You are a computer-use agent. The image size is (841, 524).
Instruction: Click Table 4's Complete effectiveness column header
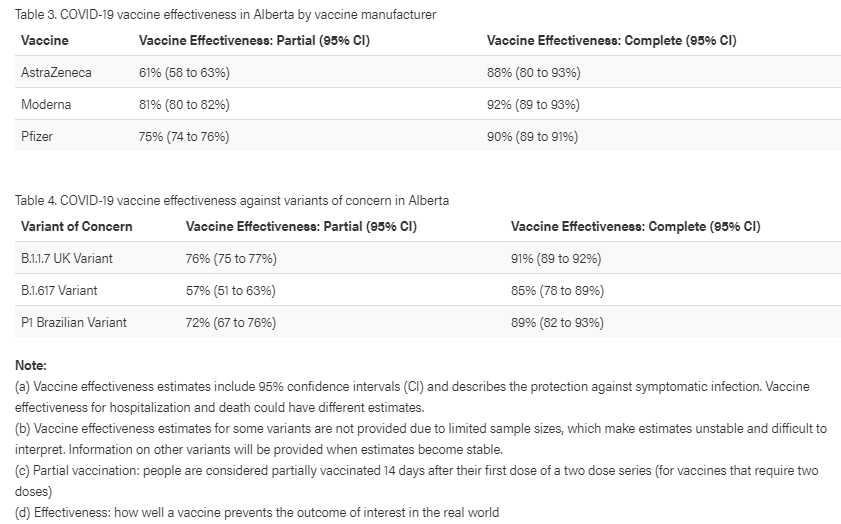coord(635,226)
